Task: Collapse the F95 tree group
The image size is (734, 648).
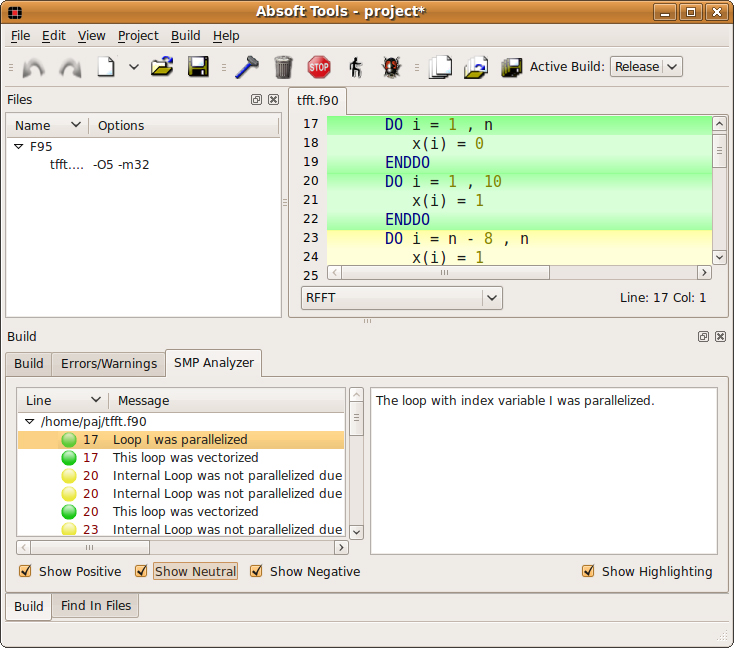Action: (x=19, y=147)
